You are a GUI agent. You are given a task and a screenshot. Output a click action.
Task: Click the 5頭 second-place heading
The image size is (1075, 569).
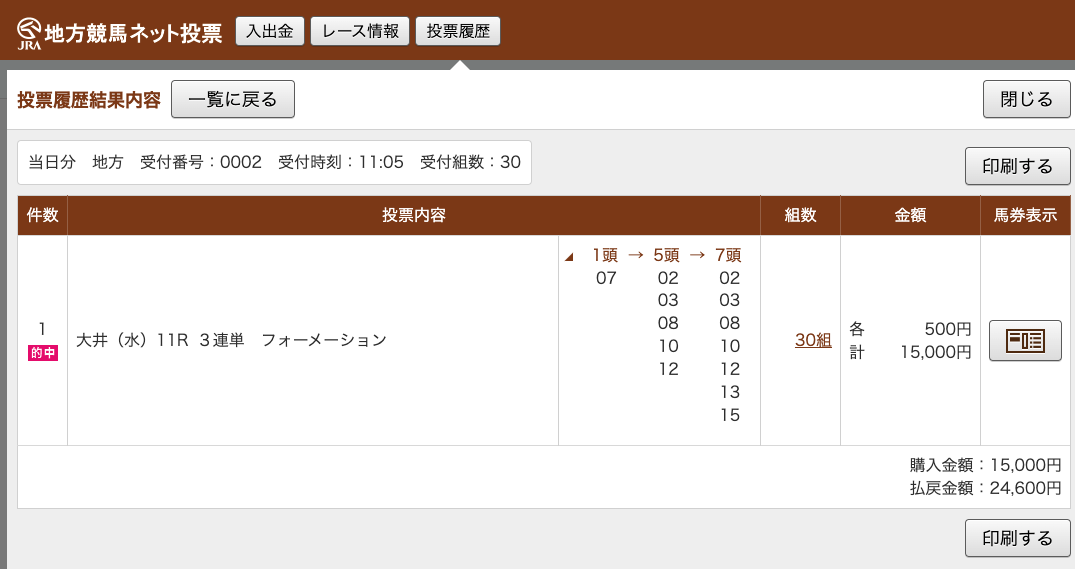pyautogui.click(x=666, y=255)
